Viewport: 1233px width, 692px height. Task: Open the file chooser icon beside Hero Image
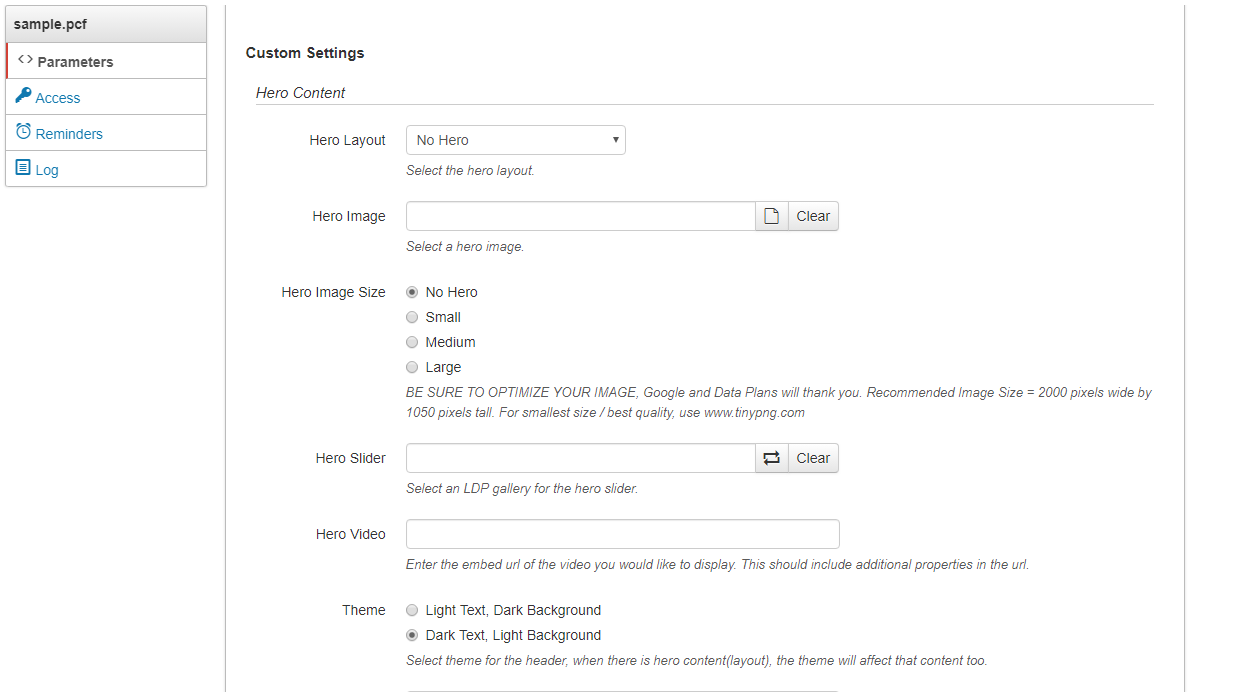[771, 215]
